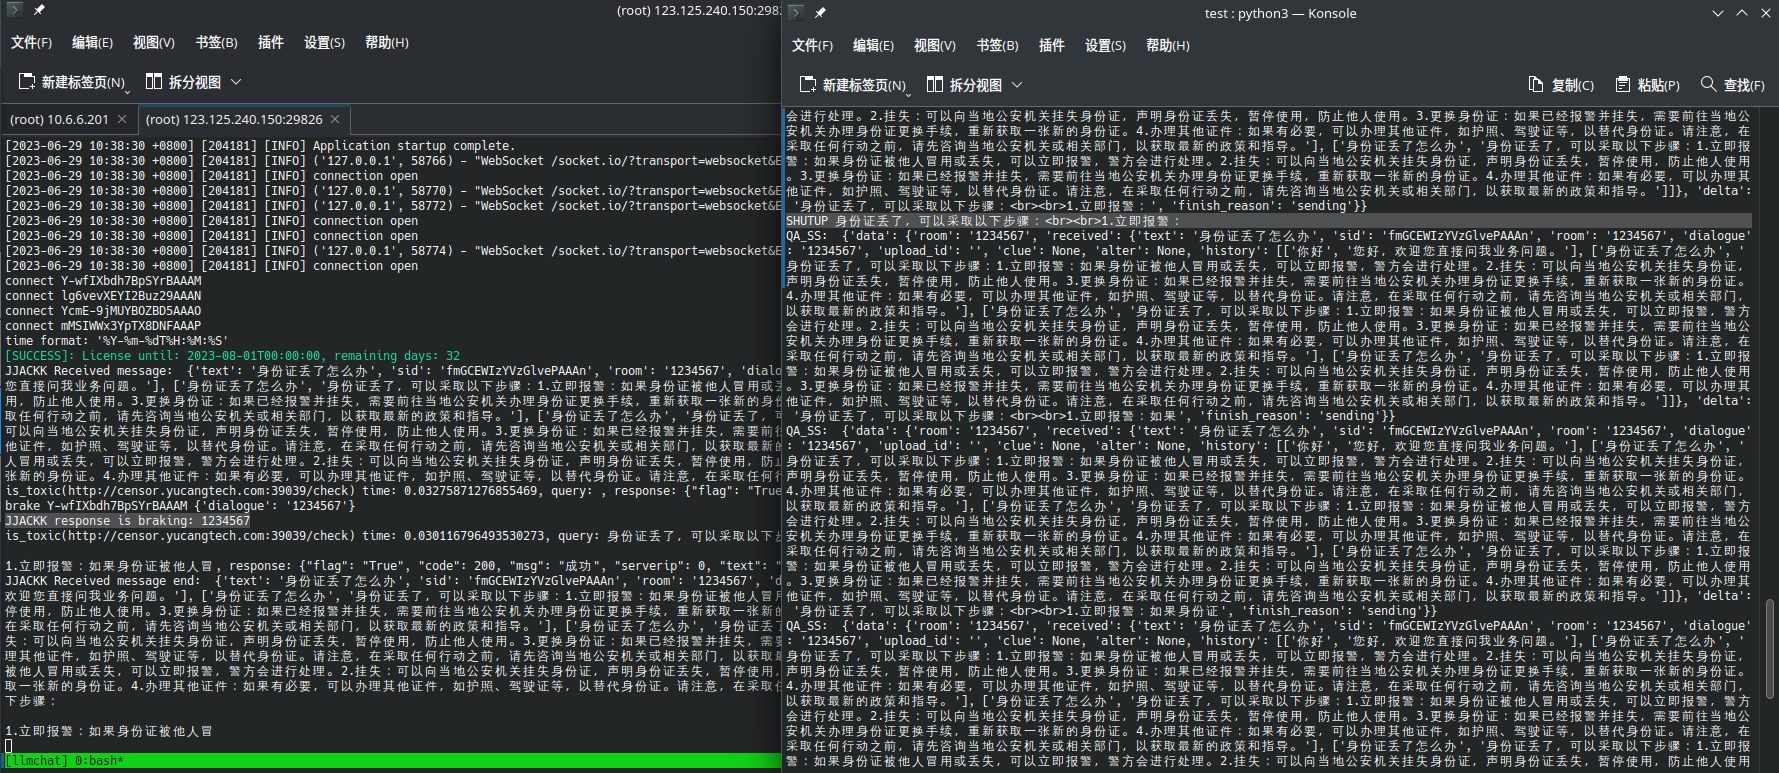
Task: Open 视图(V) menu in left Konsole window
Action: pos(153,42)
